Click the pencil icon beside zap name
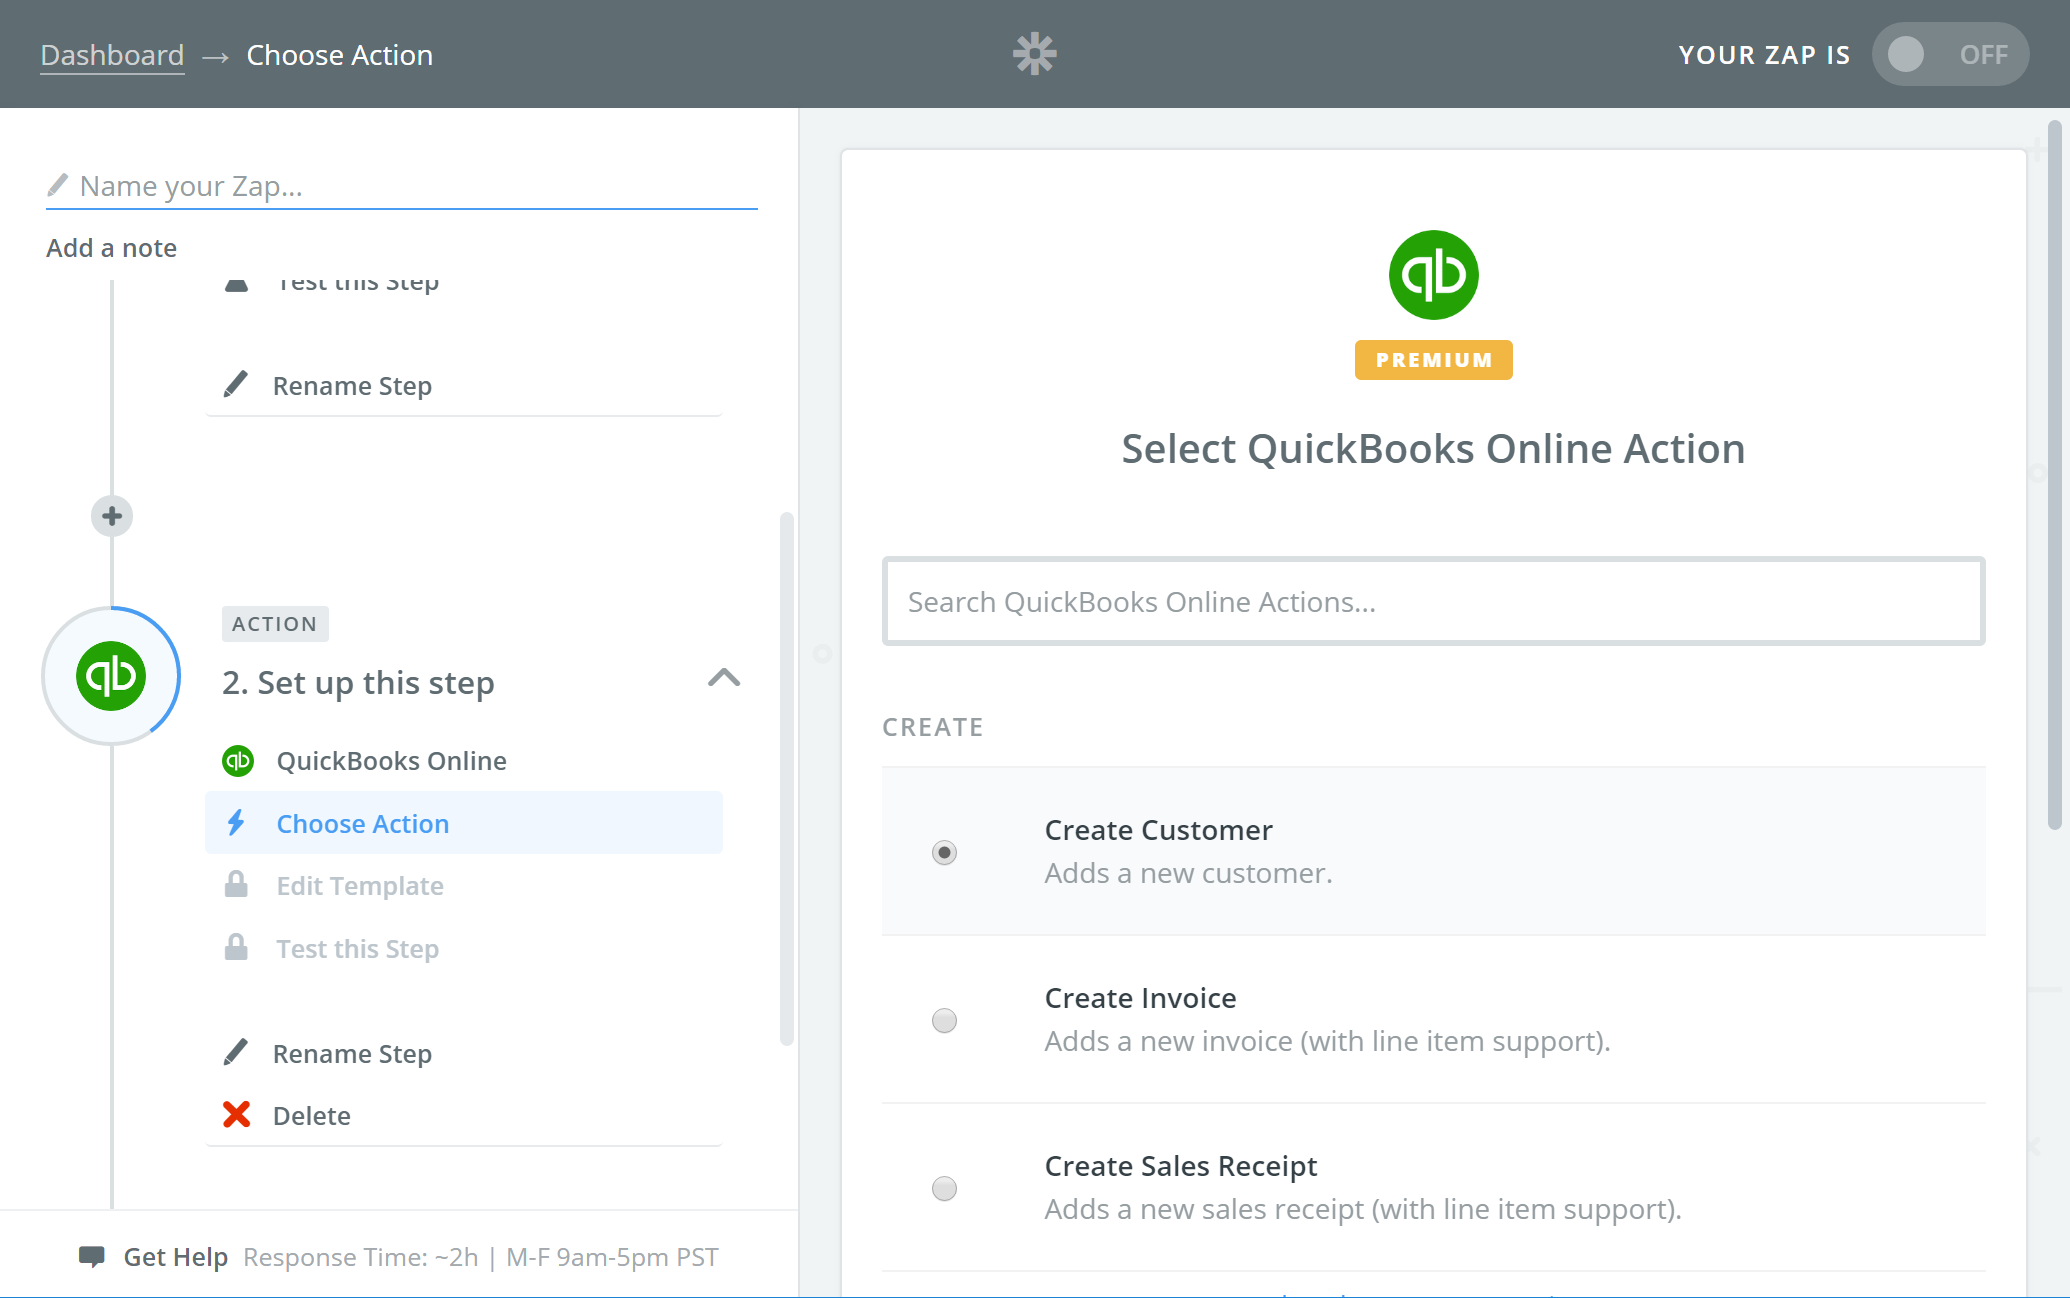The width and height of the screenshot is (2070, 1298). 58,185
